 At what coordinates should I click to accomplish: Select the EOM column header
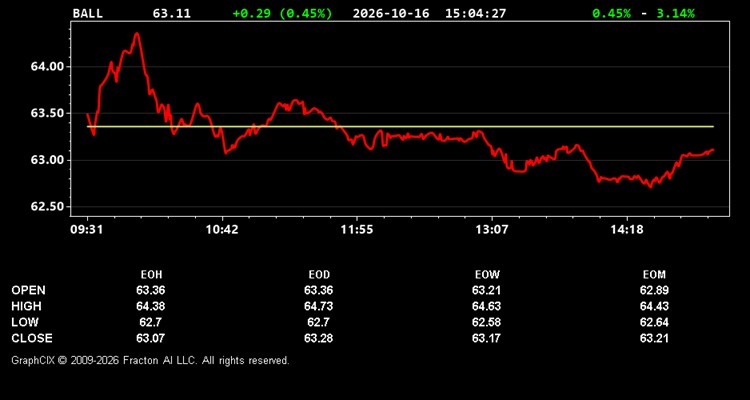pos(654,275)
